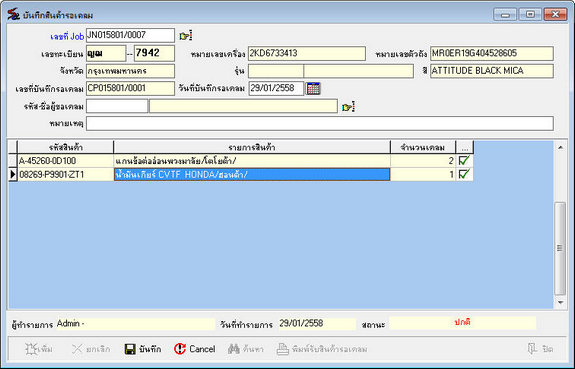This screenshot has height=369, width=575.
Task: Click the red status value ปกติ
Action: pos(462,322)
